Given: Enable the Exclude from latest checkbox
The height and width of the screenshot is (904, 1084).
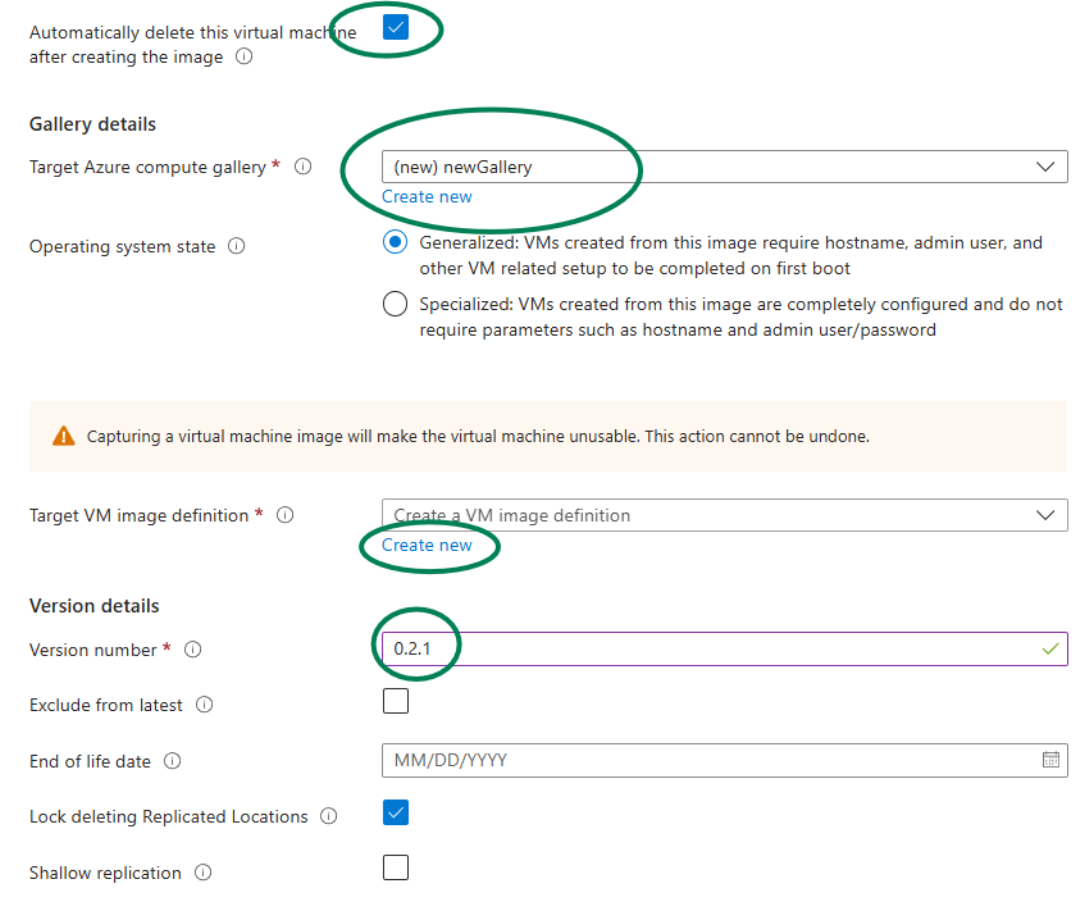Looking at the screenshot, I should tap(395, 701).
